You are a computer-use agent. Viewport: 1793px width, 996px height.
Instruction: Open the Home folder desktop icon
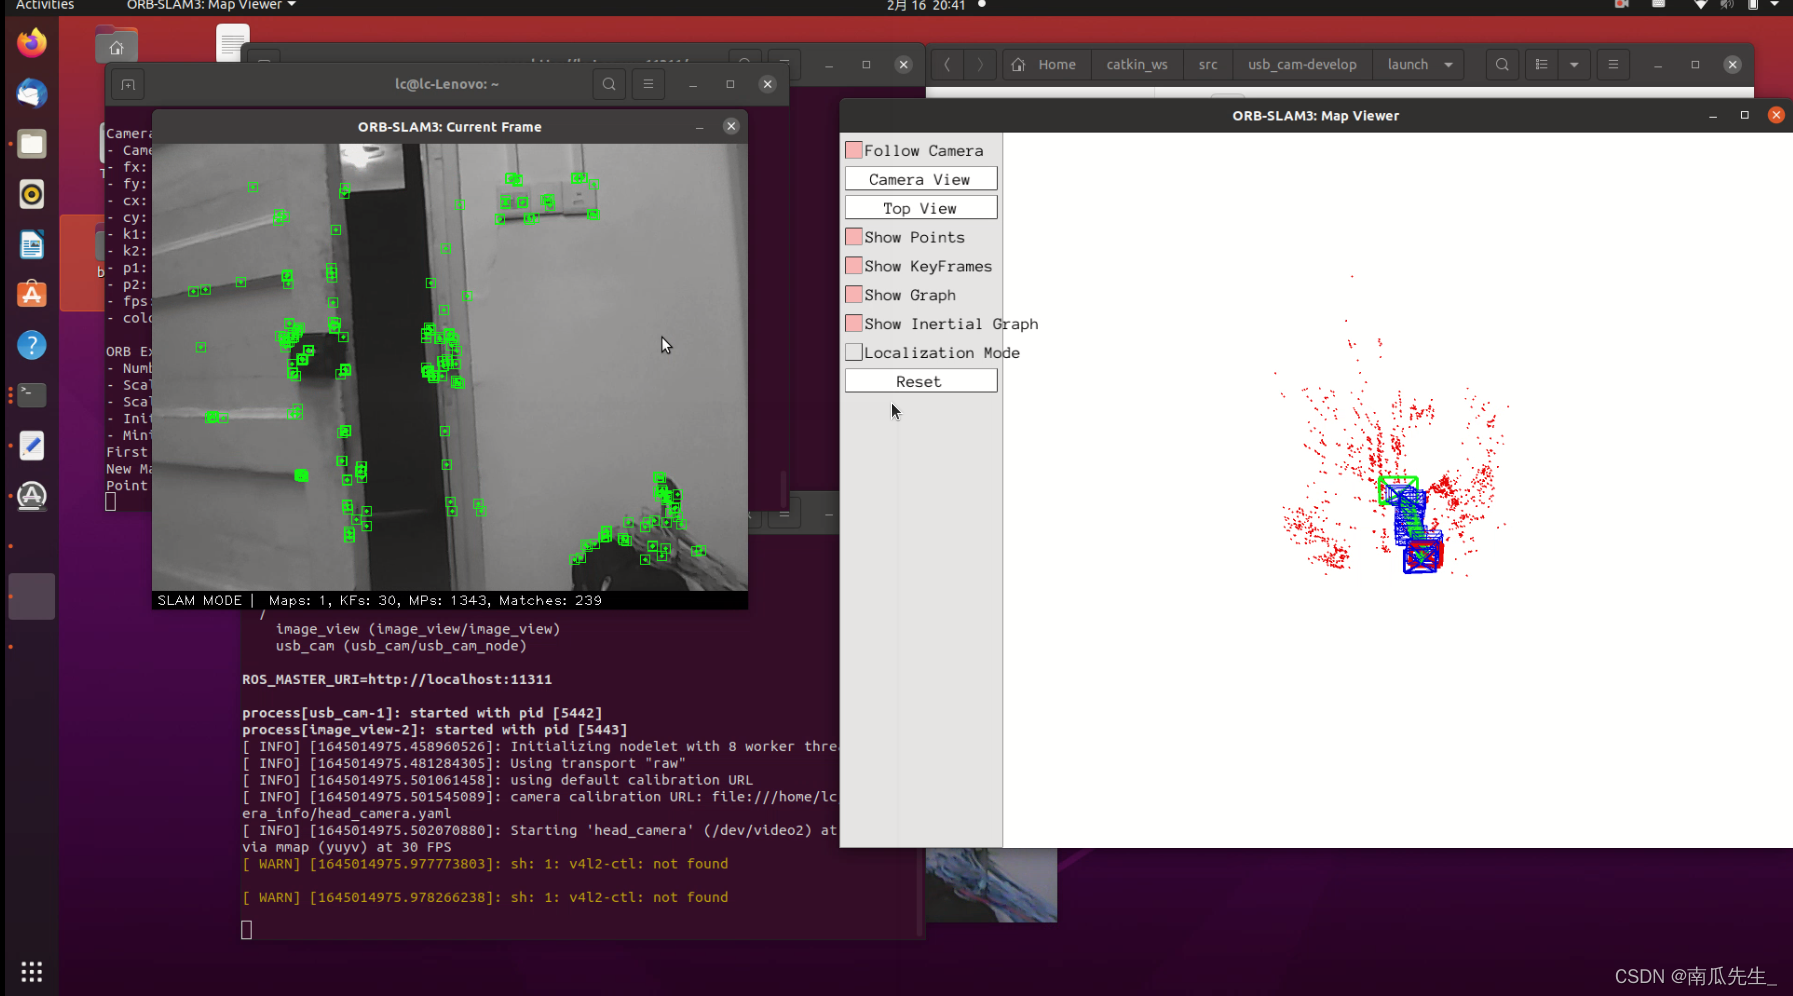tap(117, 46)
